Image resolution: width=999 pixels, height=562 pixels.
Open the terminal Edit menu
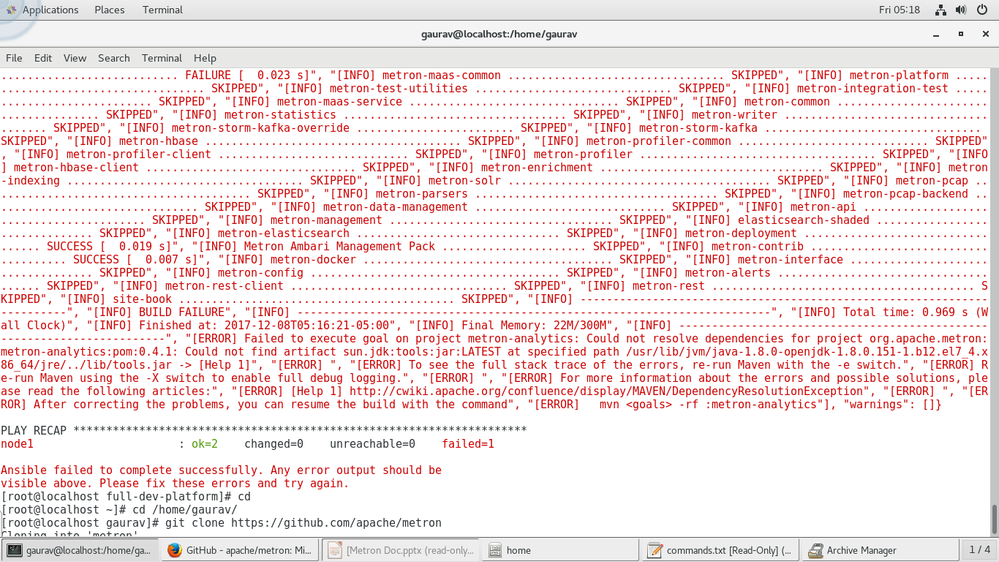43,58
